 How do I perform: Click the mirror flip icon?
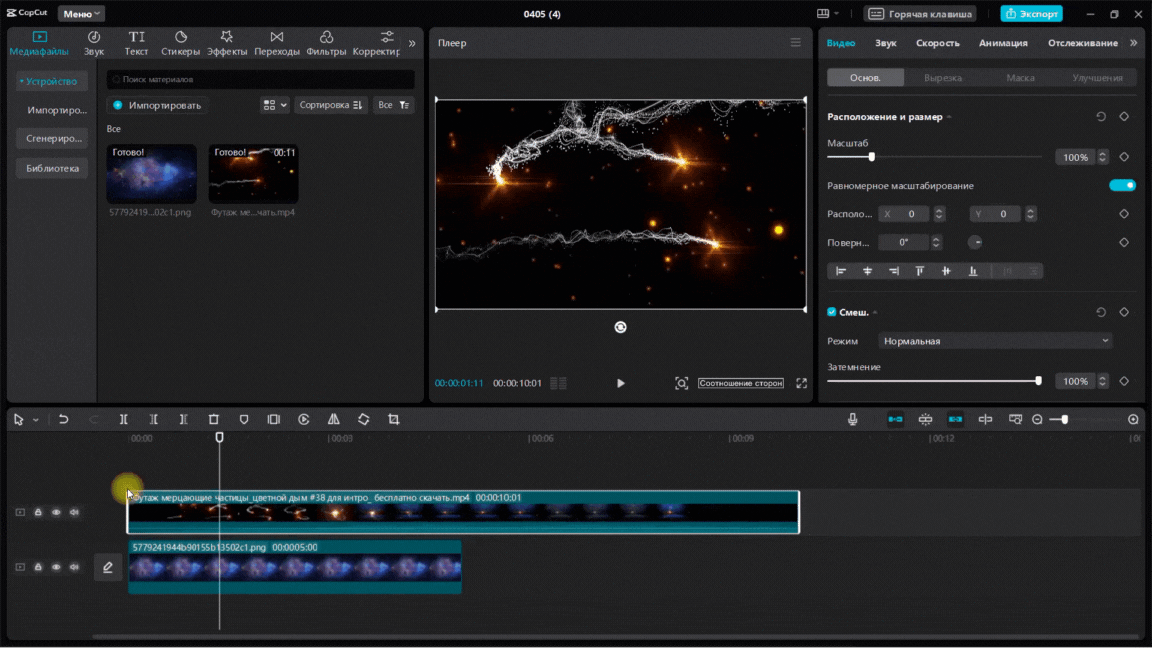point(333,420)
